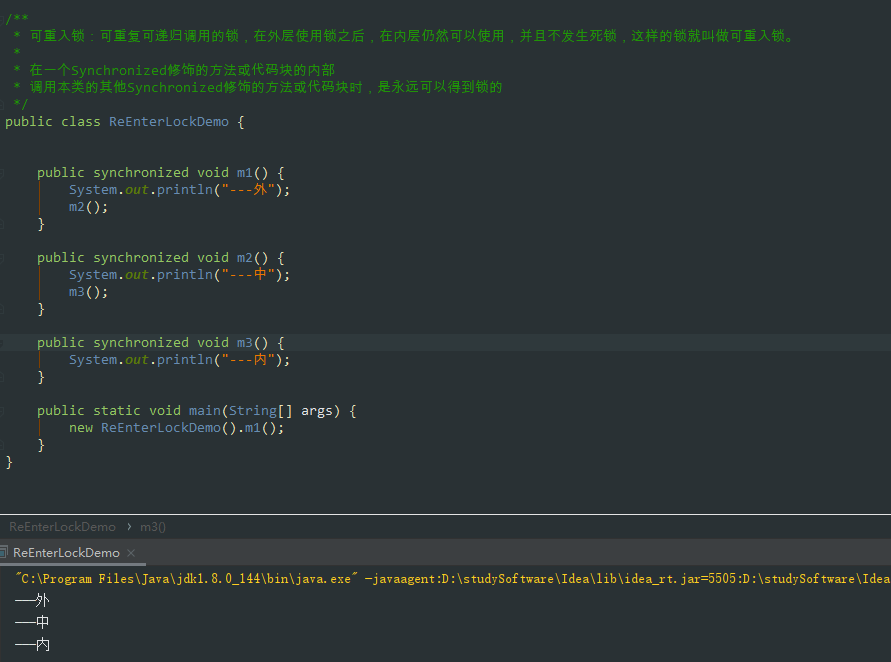Click console output line ending with 内
The width and height of the screenshot is (891, 662).
click(32, 644)
